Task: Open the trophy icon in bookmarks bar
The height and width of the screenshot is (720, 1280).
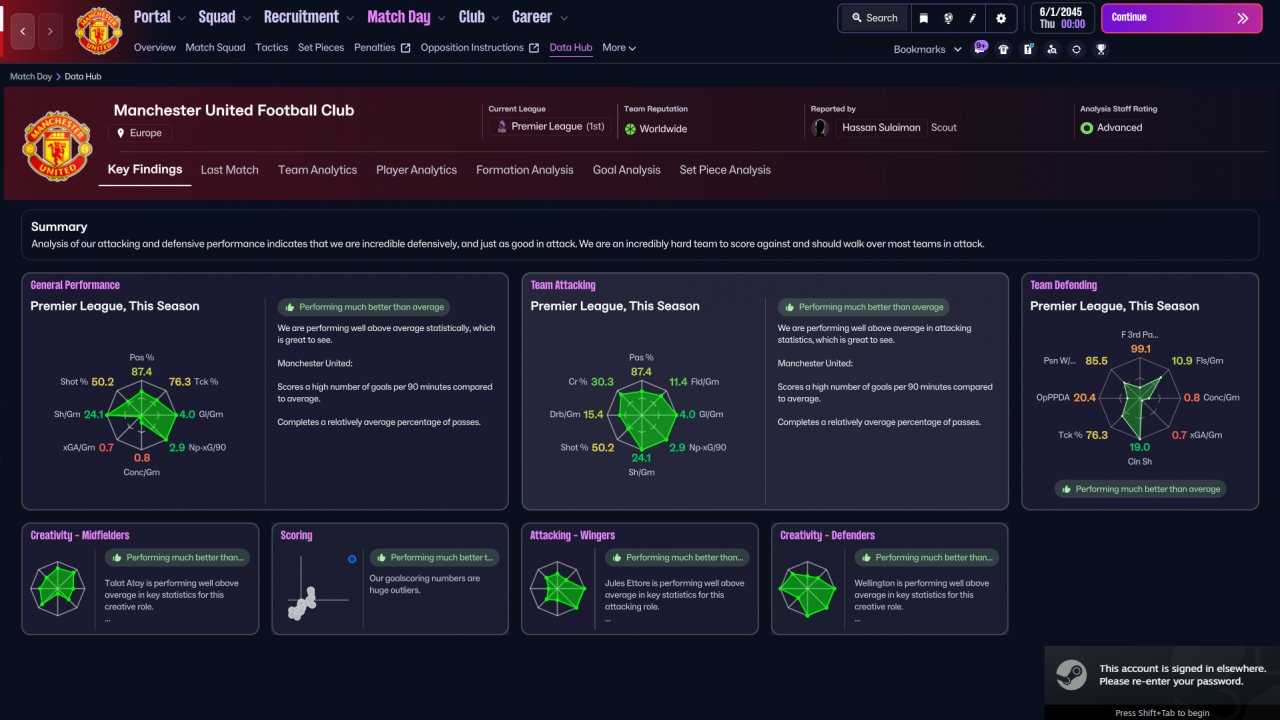Action: coord(1101,49)
